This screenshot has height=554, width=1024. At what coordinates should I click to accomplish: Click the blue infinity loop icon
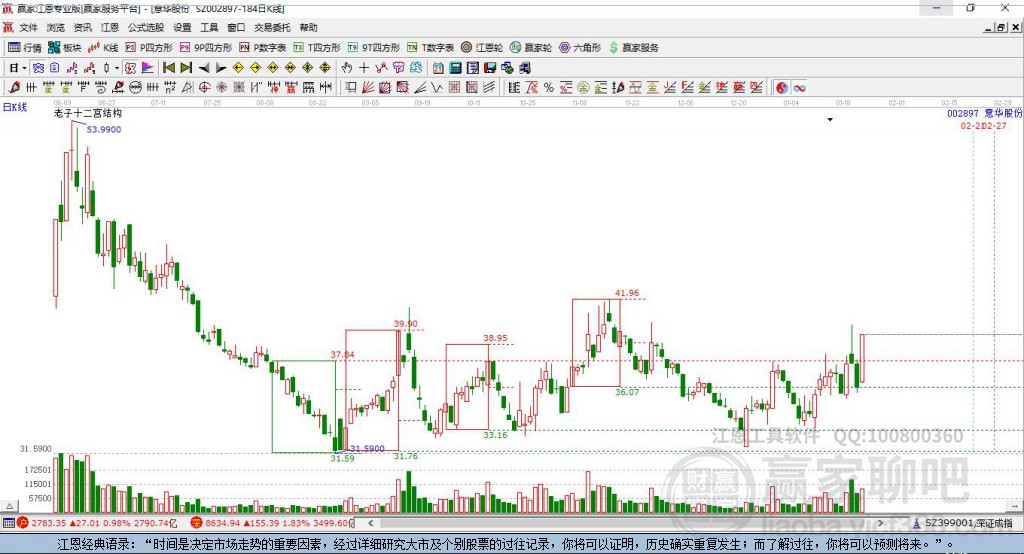click(799, 88)
